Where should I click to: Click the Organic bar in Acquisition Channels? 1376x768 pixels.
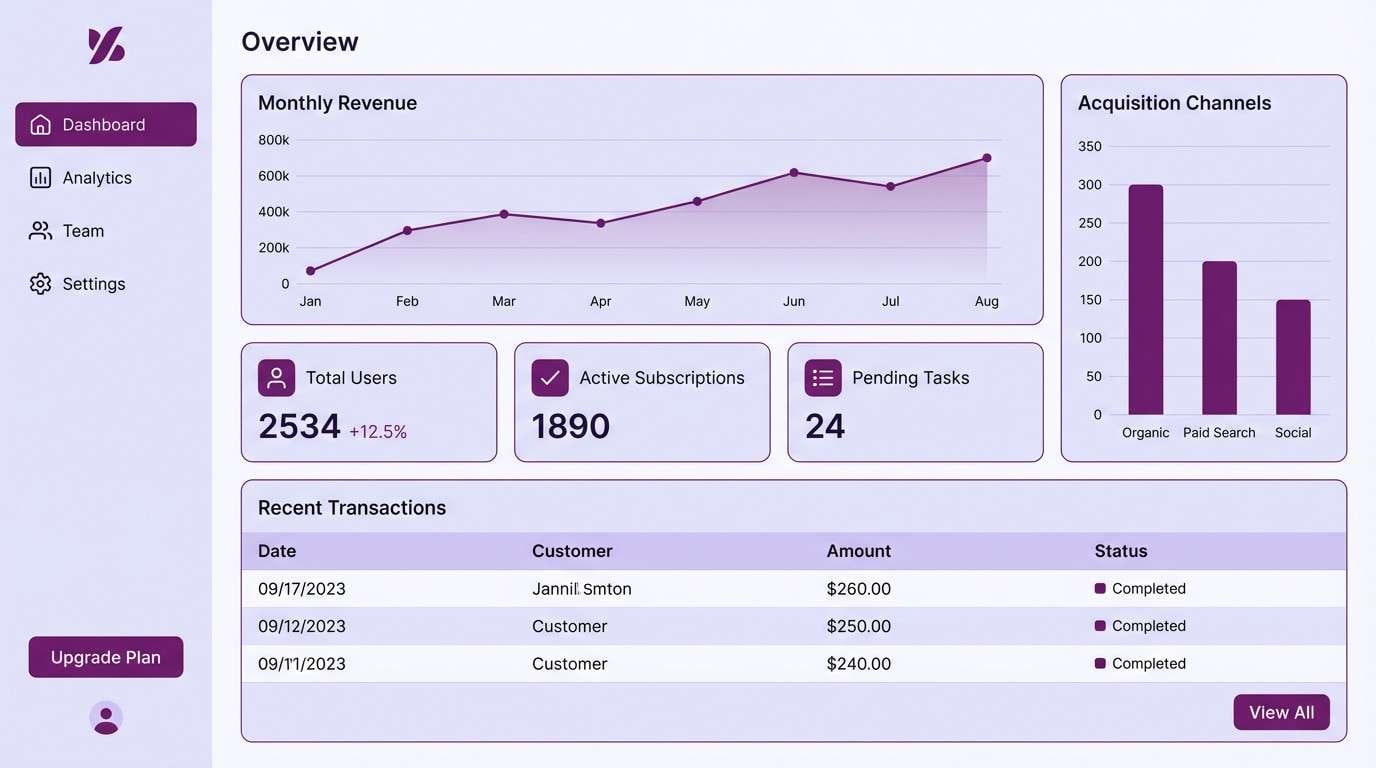tap(1145, 300)
